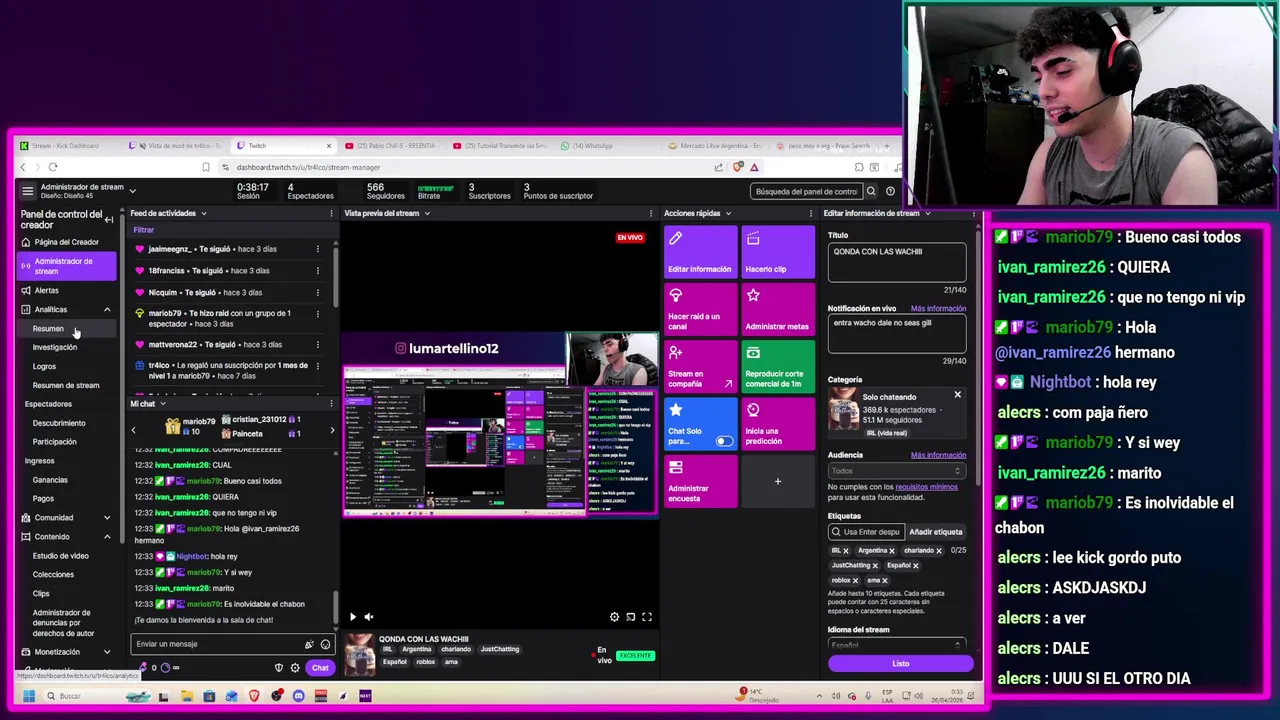
Task: Click the search magnifier icon in dashboard header
Action: click(871, 191)
